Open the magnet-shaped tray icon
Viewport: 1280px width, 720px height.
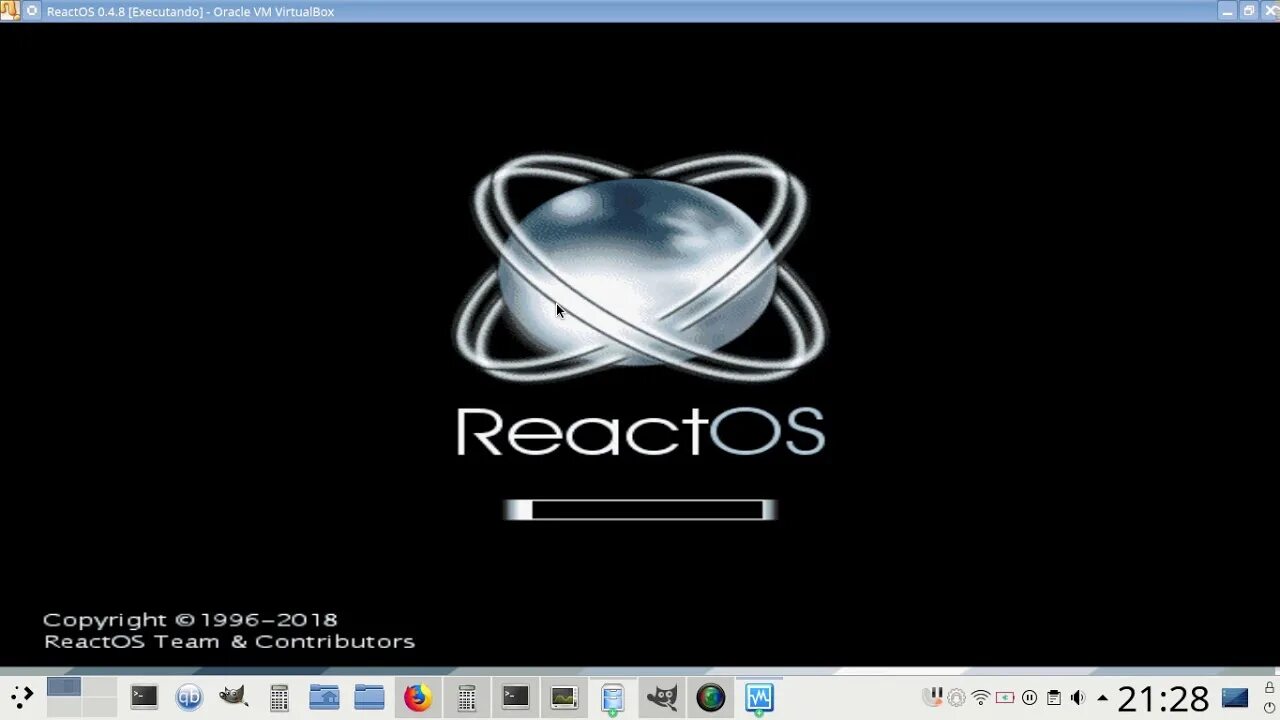(933, 697)
